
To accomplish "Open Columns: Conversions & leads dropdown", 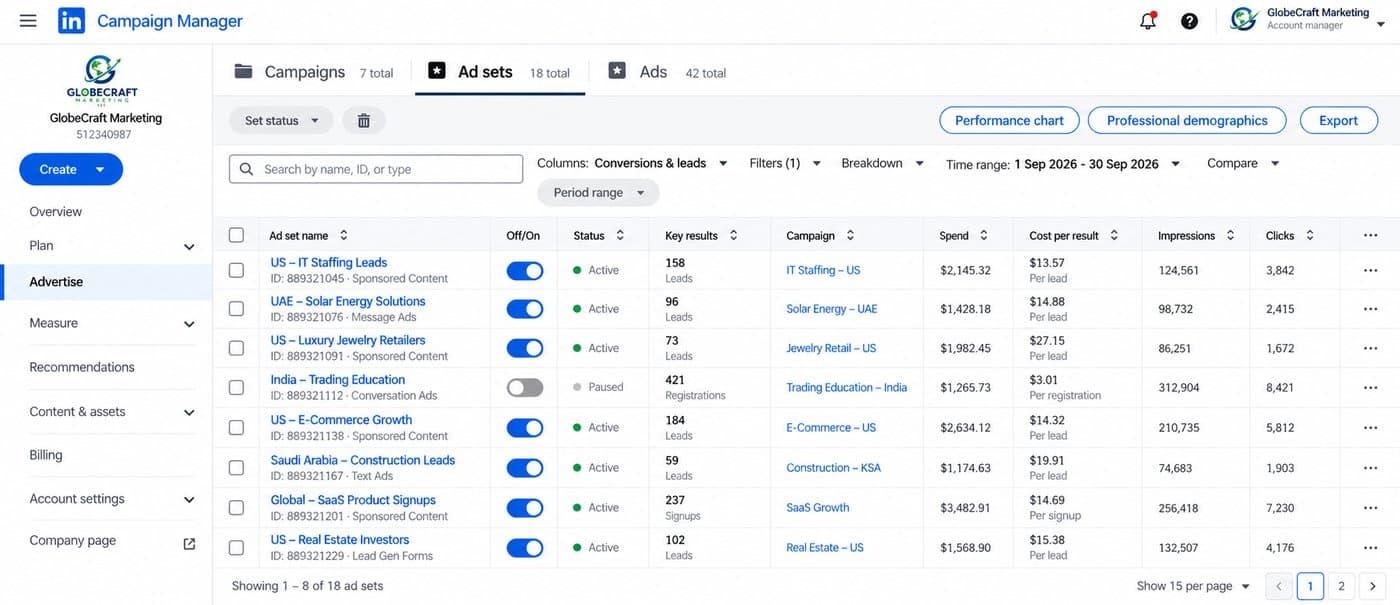I will (x=632, y=163).
